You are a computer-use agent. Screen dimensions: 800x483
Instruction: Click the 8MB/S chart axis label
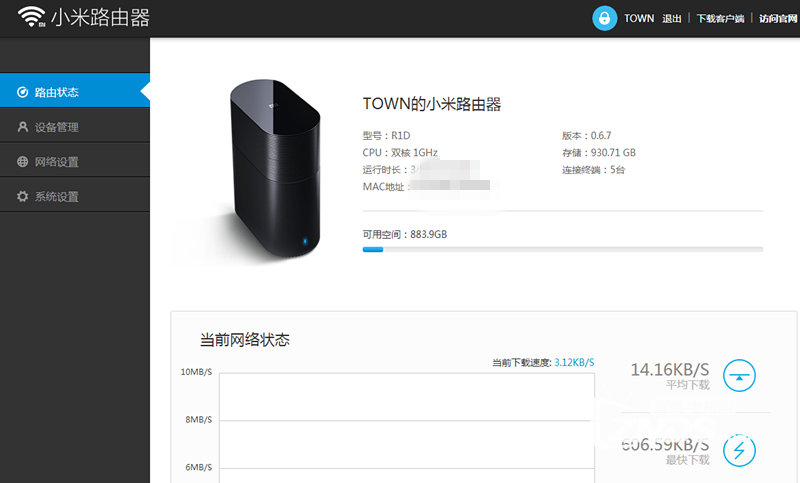click(198, 419)
